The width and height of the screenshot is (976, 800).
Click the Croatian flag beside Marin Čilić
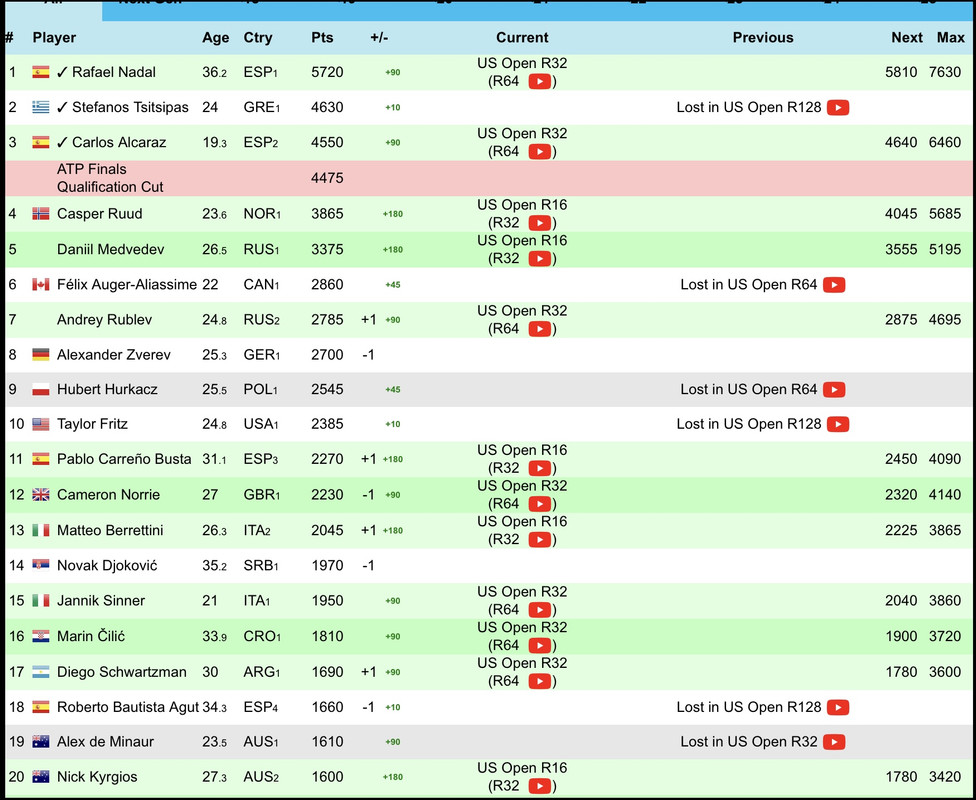41,636
